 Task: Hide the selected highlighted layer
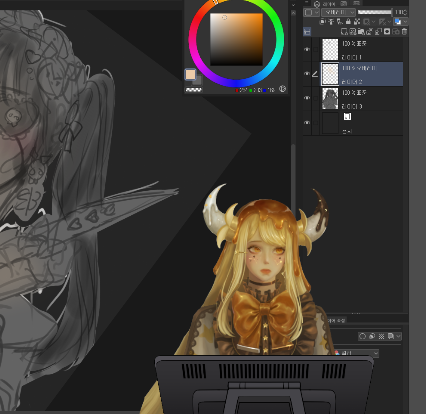[x=307, y=74]
